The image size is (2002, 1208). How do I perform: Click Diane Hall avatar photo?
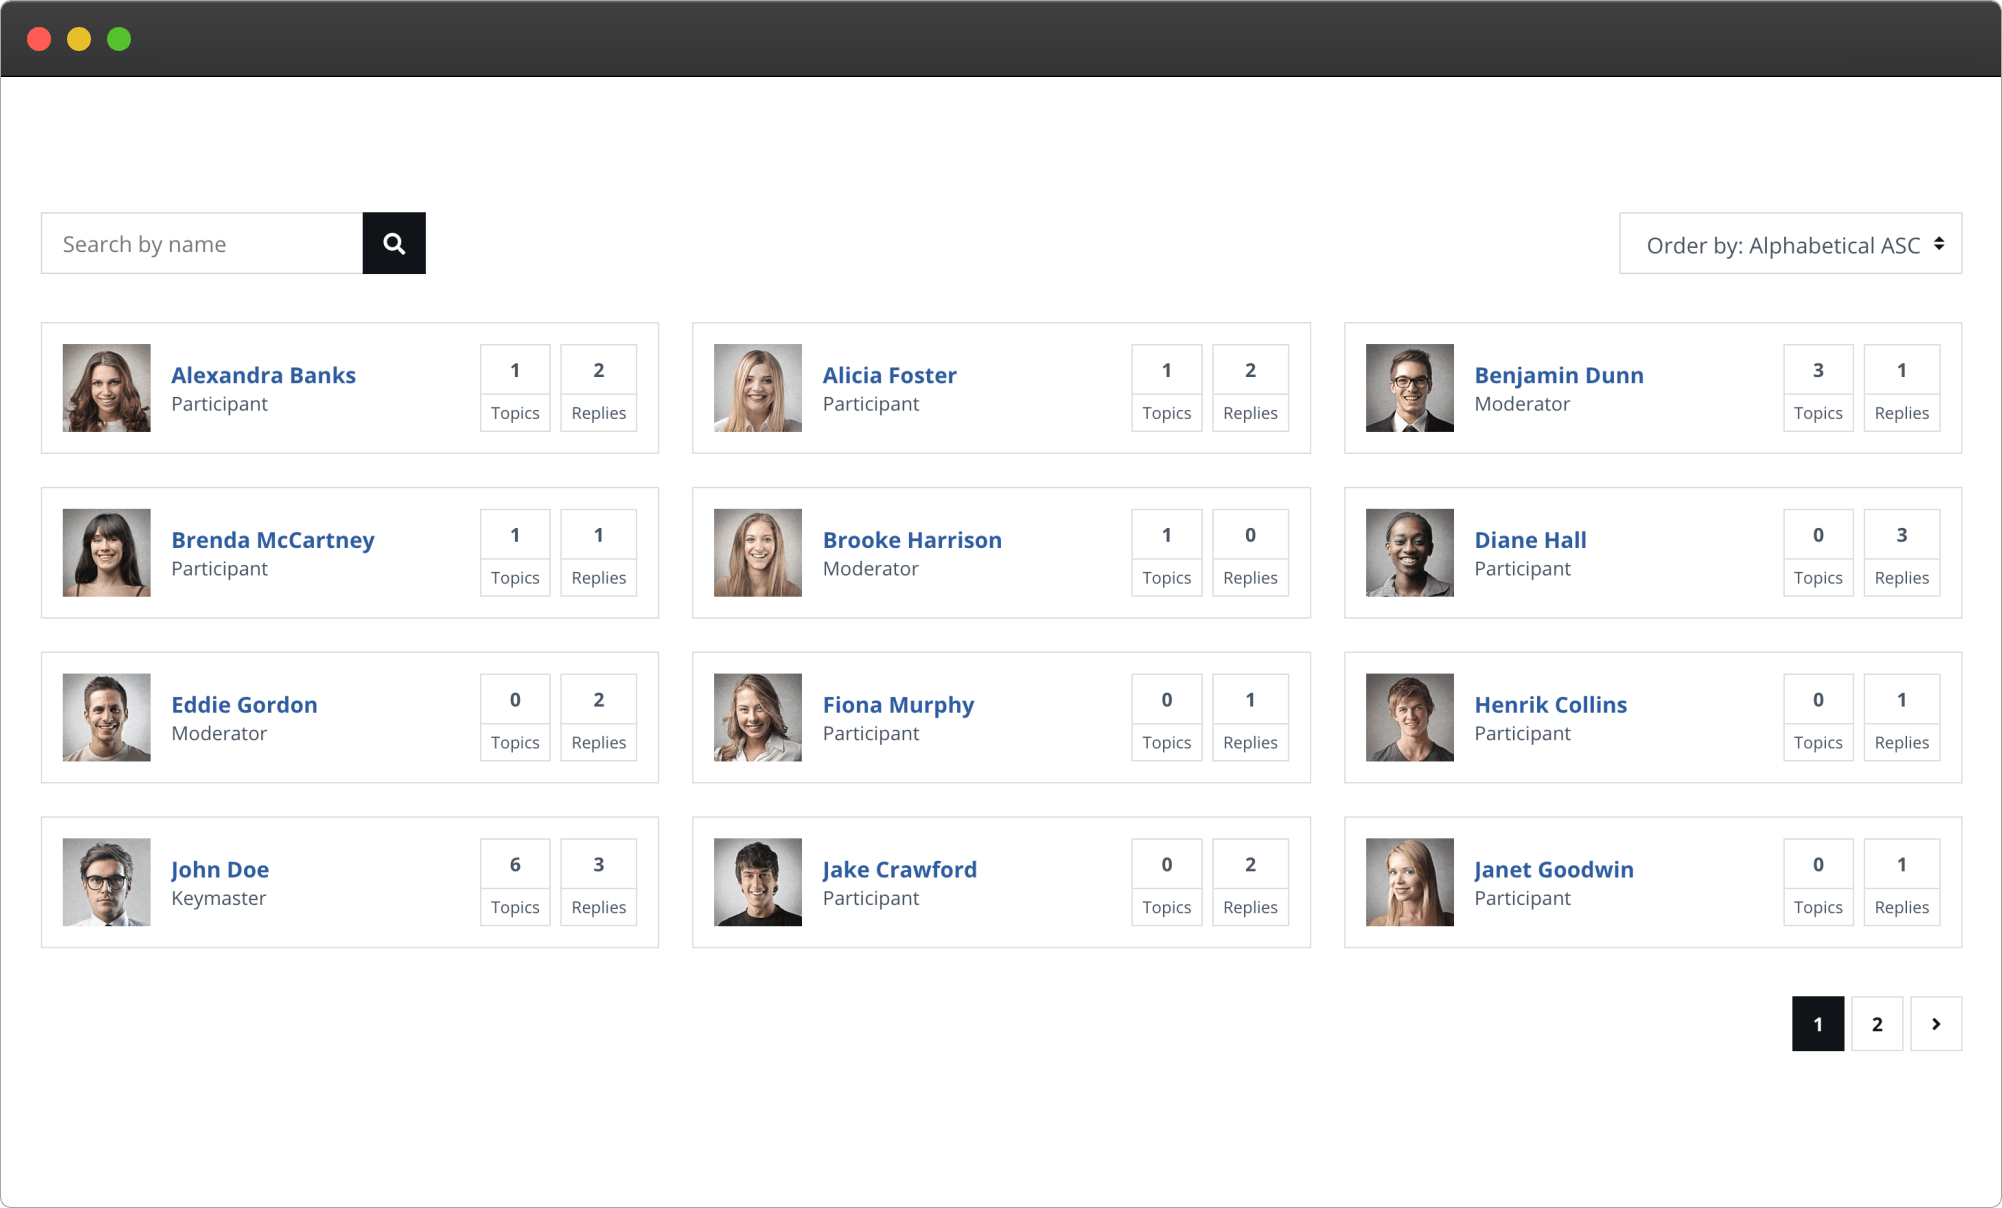click(1410, 553)
